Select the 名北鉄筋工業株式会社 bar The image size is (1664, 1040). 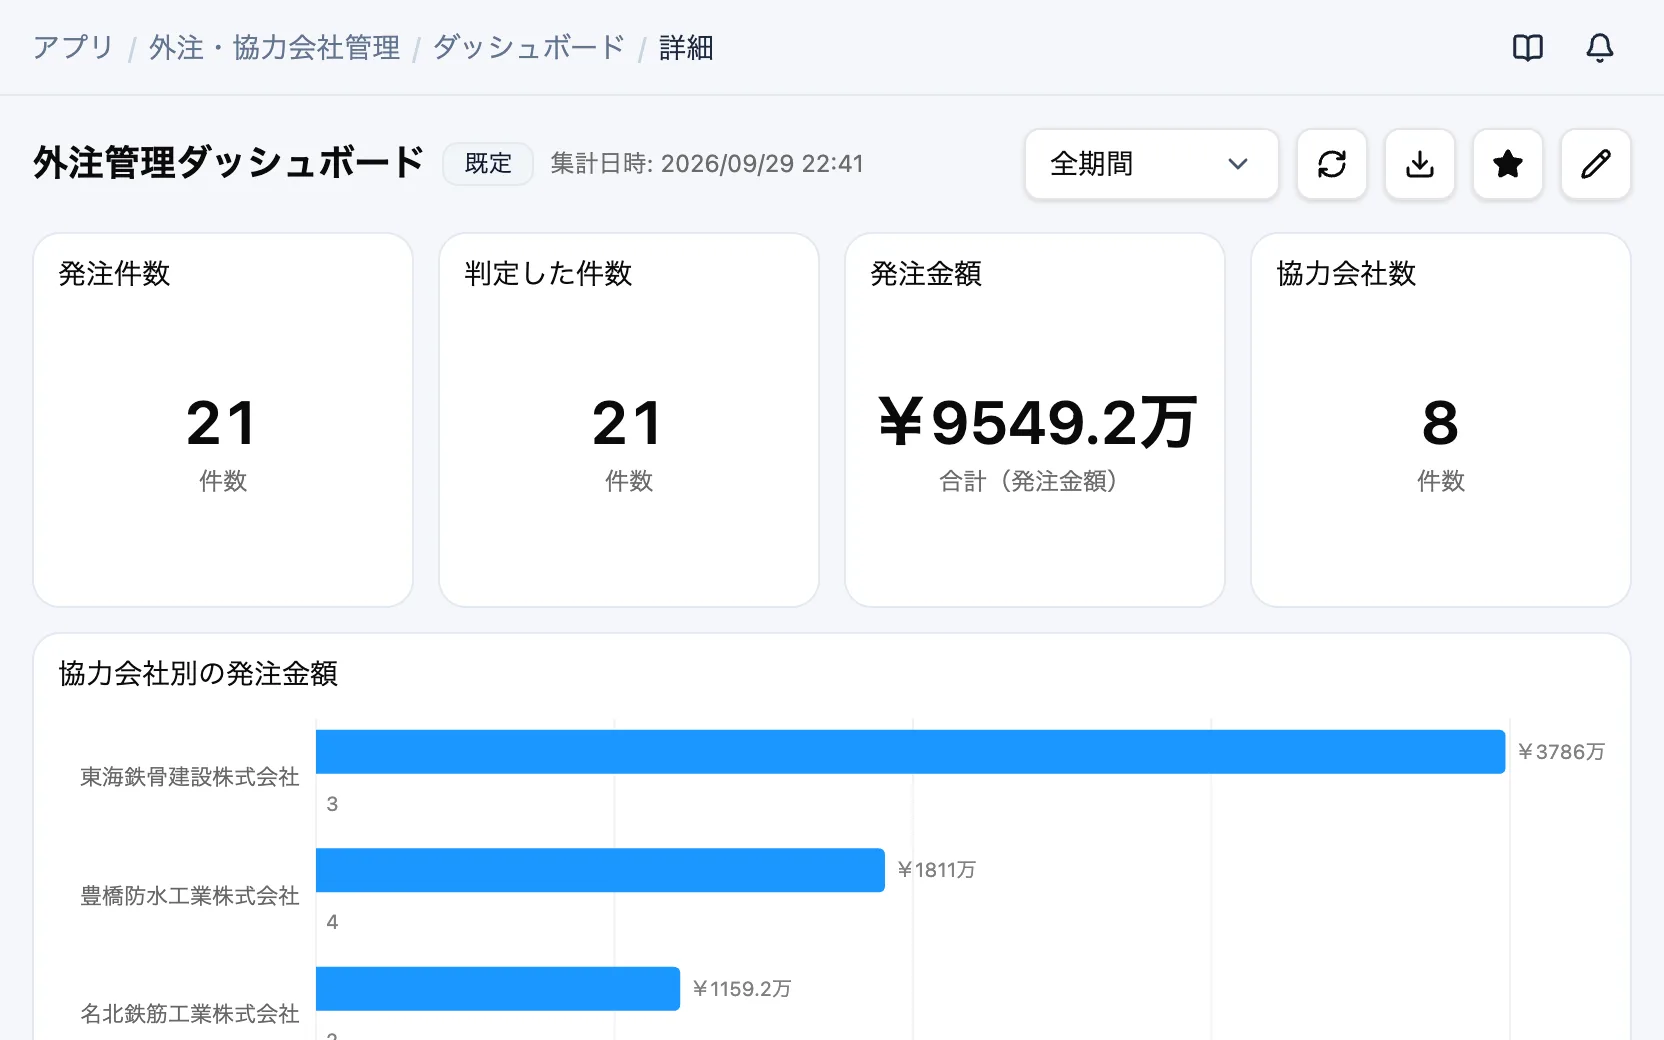pos(498,988)
